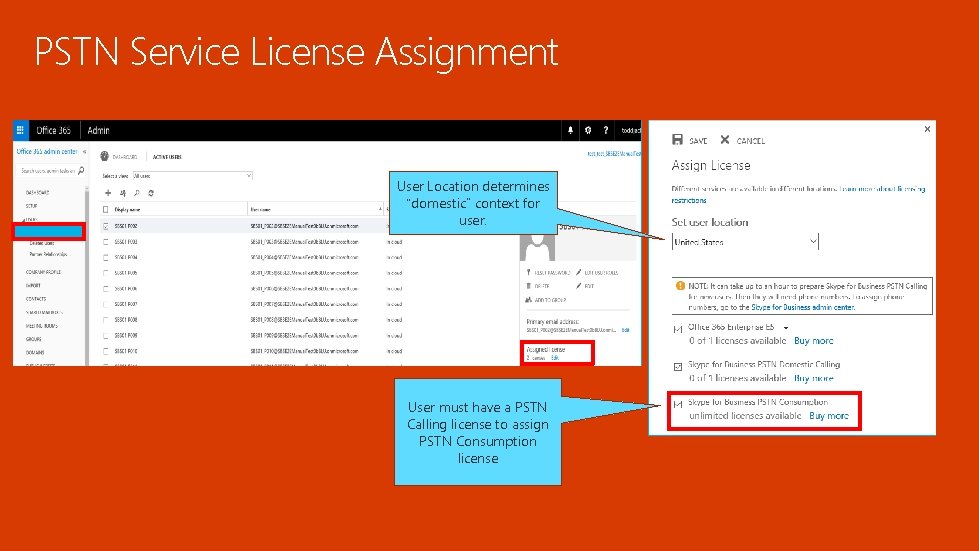Click the user avatar placeholder image
The height and width of the screenshot is (551, 979).
538,248
